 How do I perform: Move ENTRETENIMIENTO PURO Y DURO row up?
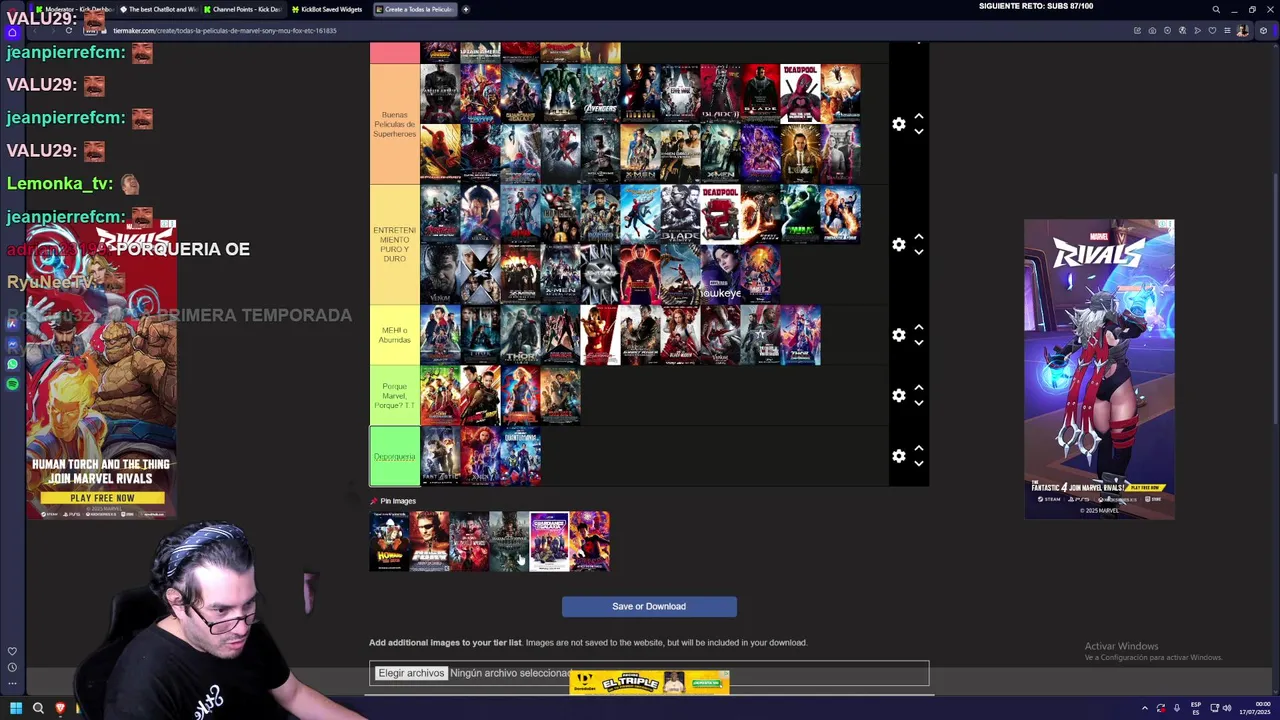point(918,237)
